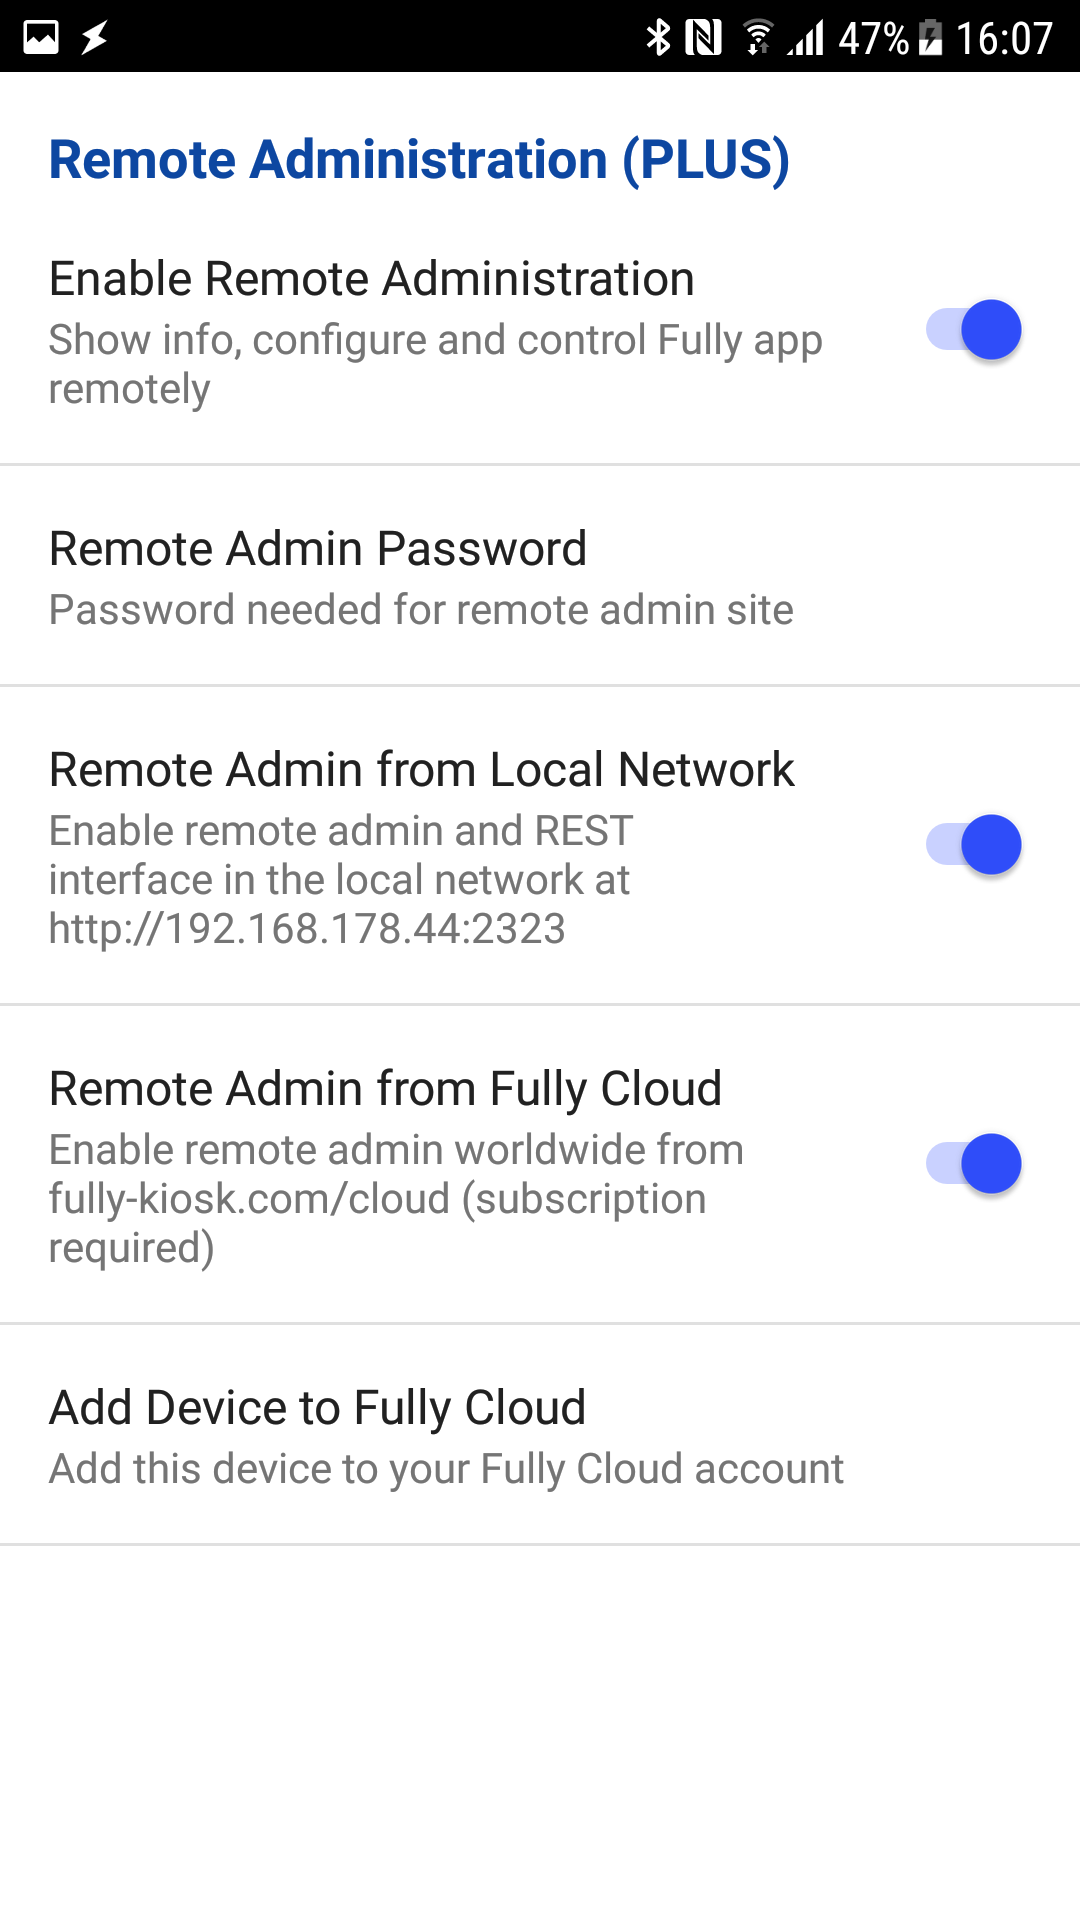Tap 'Add this device to your Fully Cloud account'
This screenshot has height=1920, width=1080.
(446, 1469)
